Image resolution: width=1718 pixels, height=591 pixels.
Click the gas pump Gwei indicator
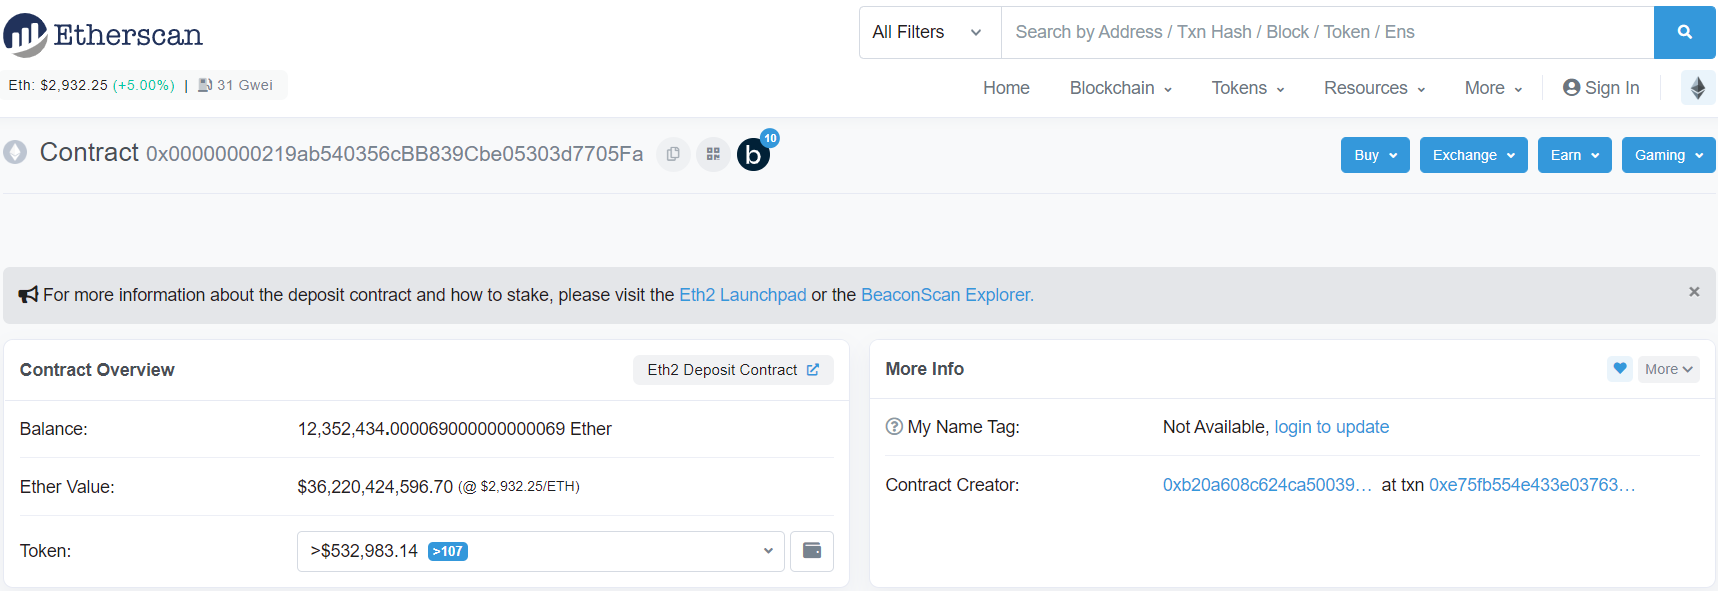pos(235,85)
